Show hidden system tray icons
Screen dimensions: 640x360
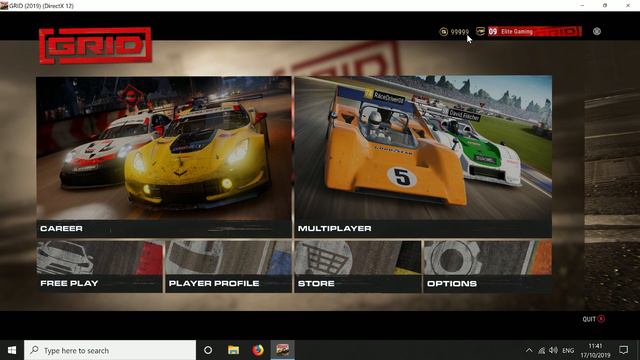529,350
